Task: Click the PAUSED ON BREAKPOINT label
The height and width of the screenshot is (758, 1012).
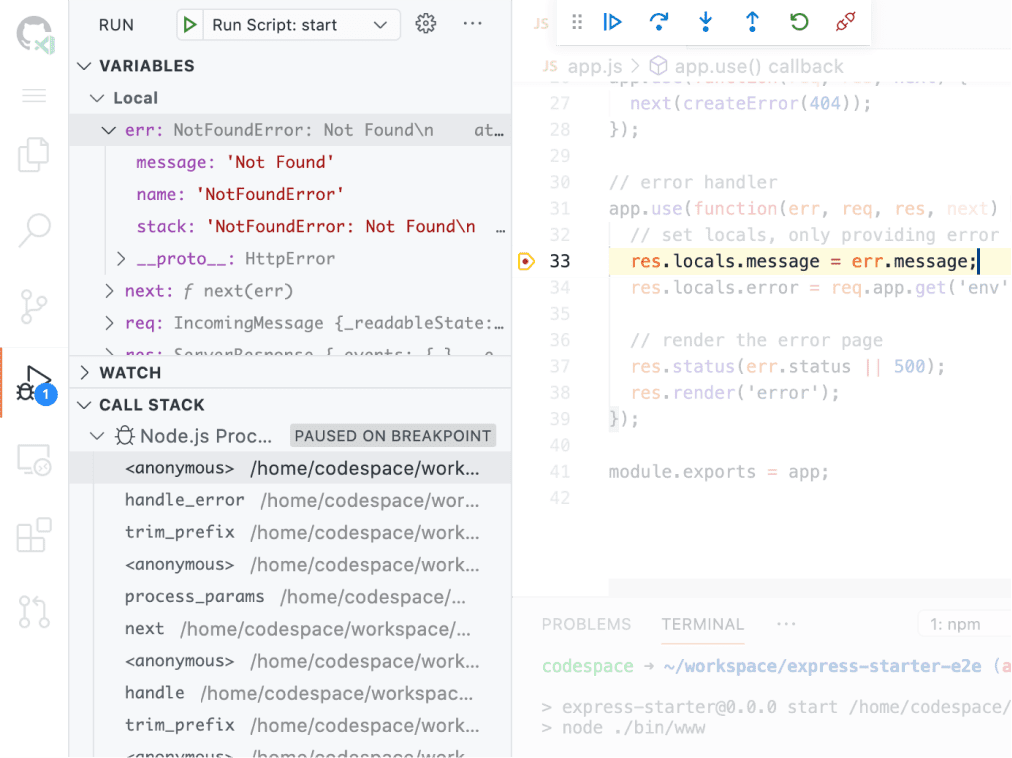Action: click(x=392, y=436)
